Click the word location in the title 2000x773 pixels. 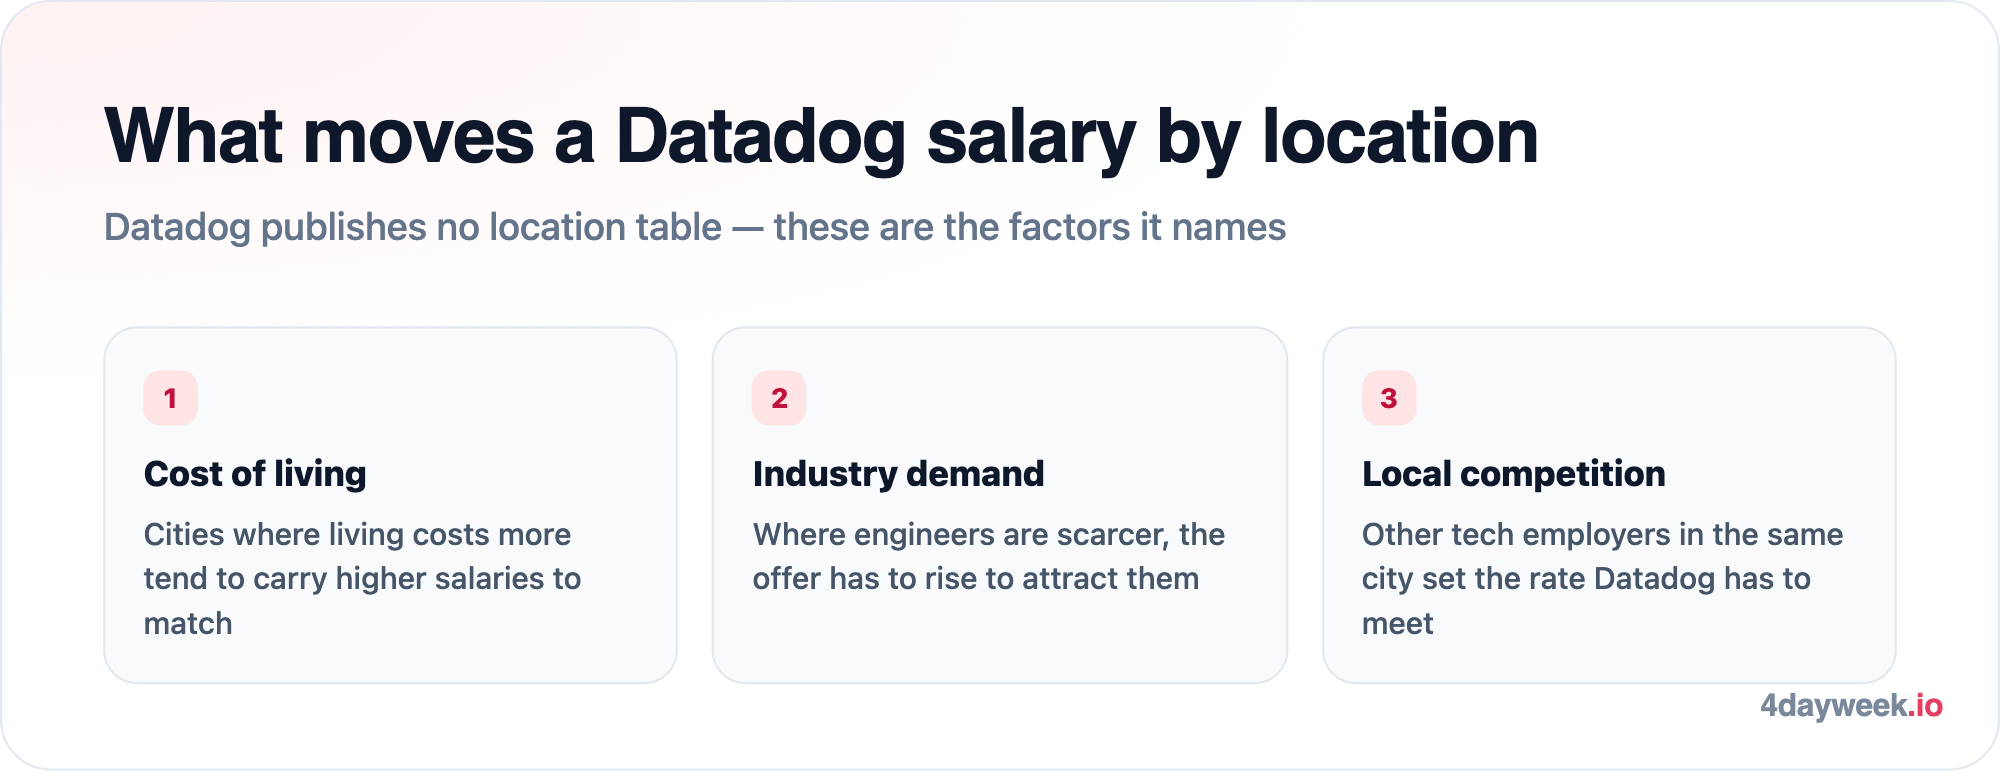[x=1400, y=136]
